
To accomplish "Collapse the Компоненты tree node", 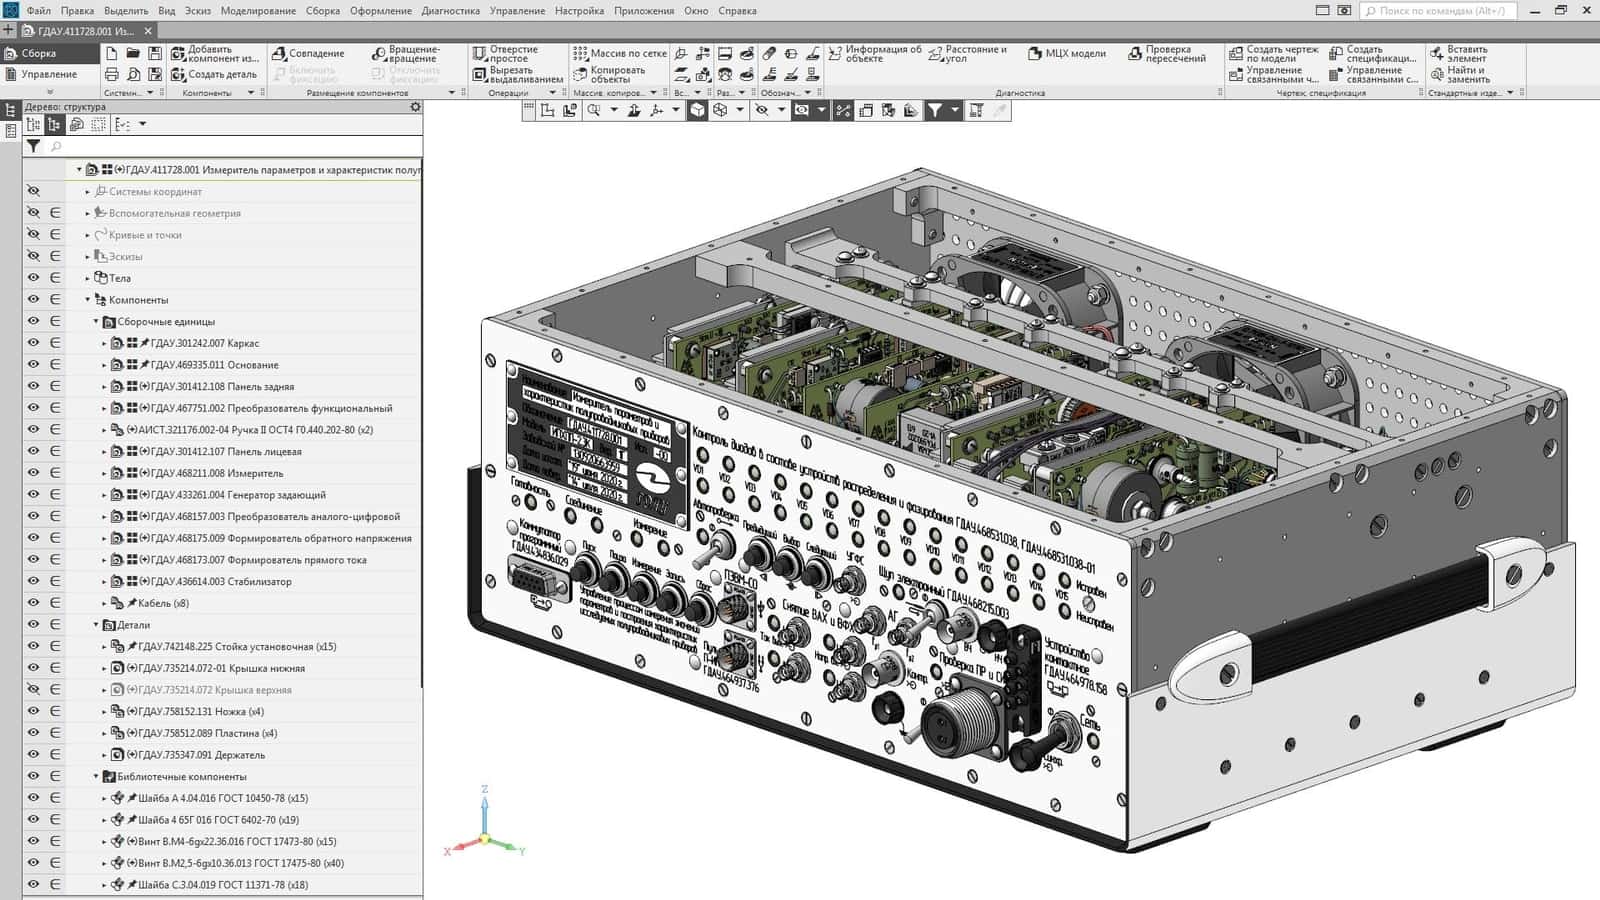I will coord(87,300).
